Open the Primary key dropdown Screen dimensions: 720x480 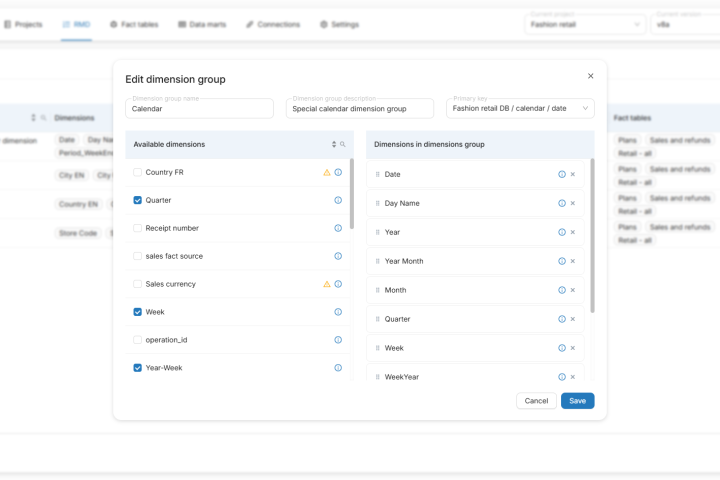[520, 108]
